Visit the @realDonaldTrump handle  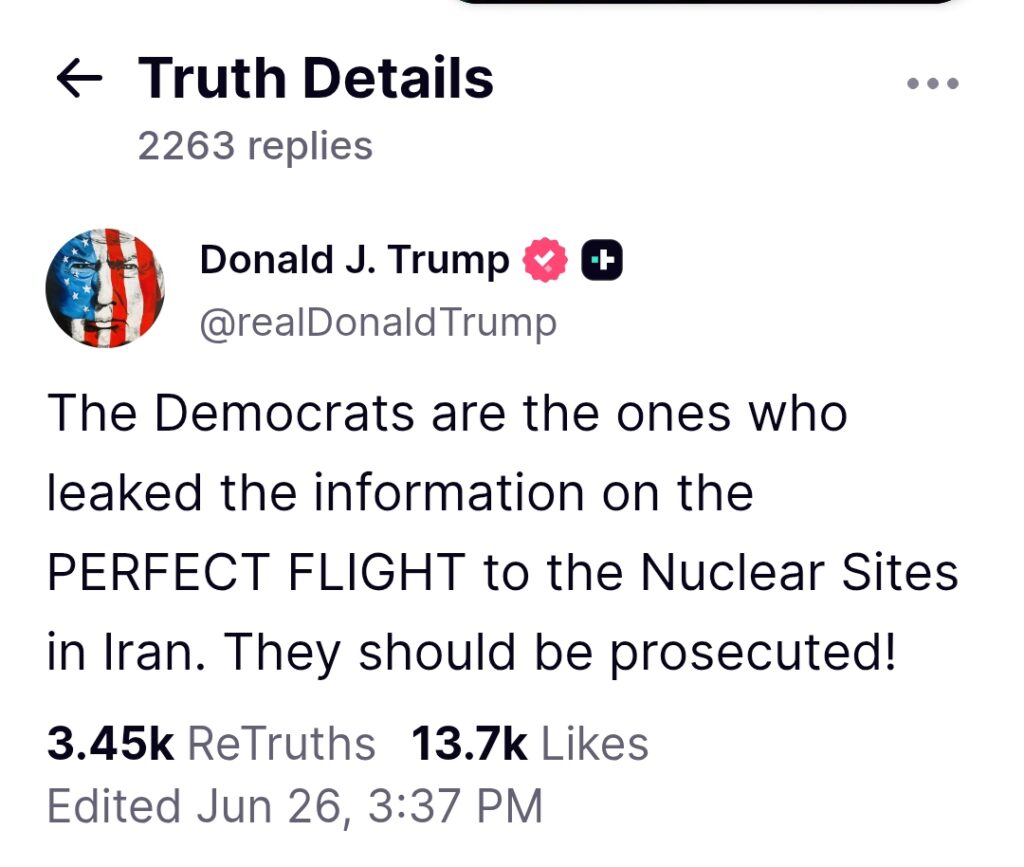click(x=378, y=322)
